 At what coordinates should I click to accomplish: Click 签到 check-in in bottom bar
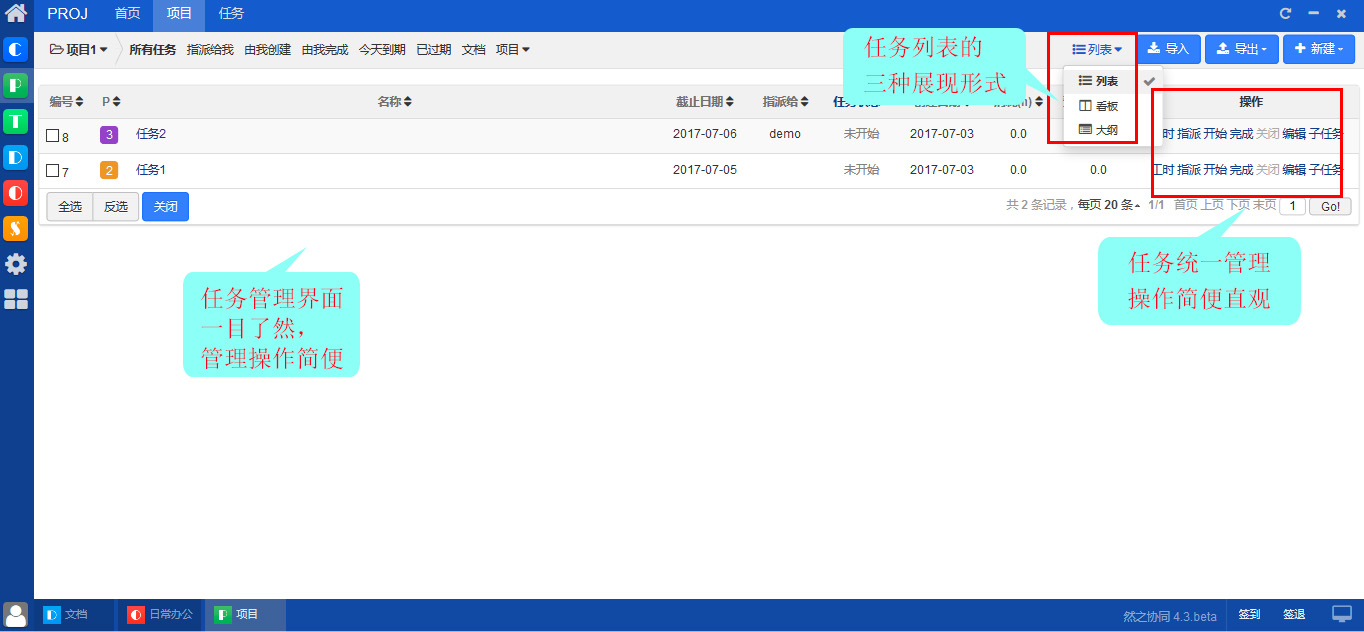(x=1249, y=614)
